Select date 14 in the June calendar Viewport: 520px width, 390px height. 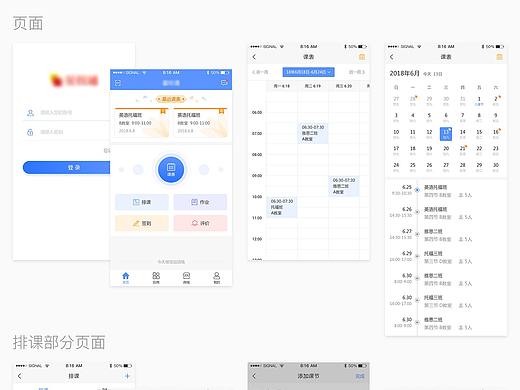tap(463, 134)
